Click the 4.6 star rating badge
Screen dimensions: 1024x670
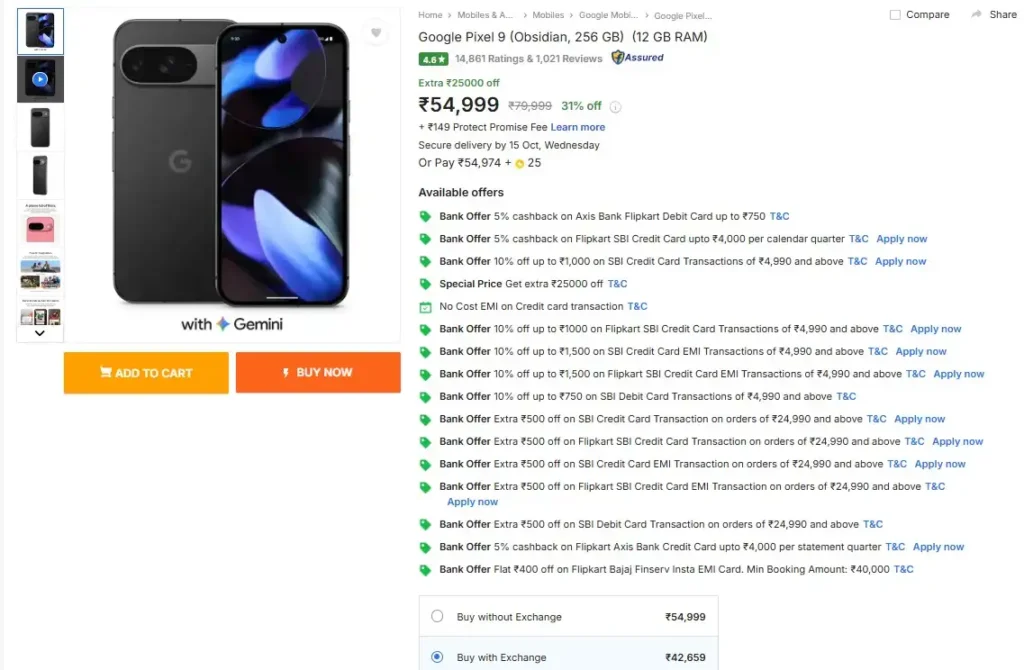pyautogui.click(x=432, y=59)
